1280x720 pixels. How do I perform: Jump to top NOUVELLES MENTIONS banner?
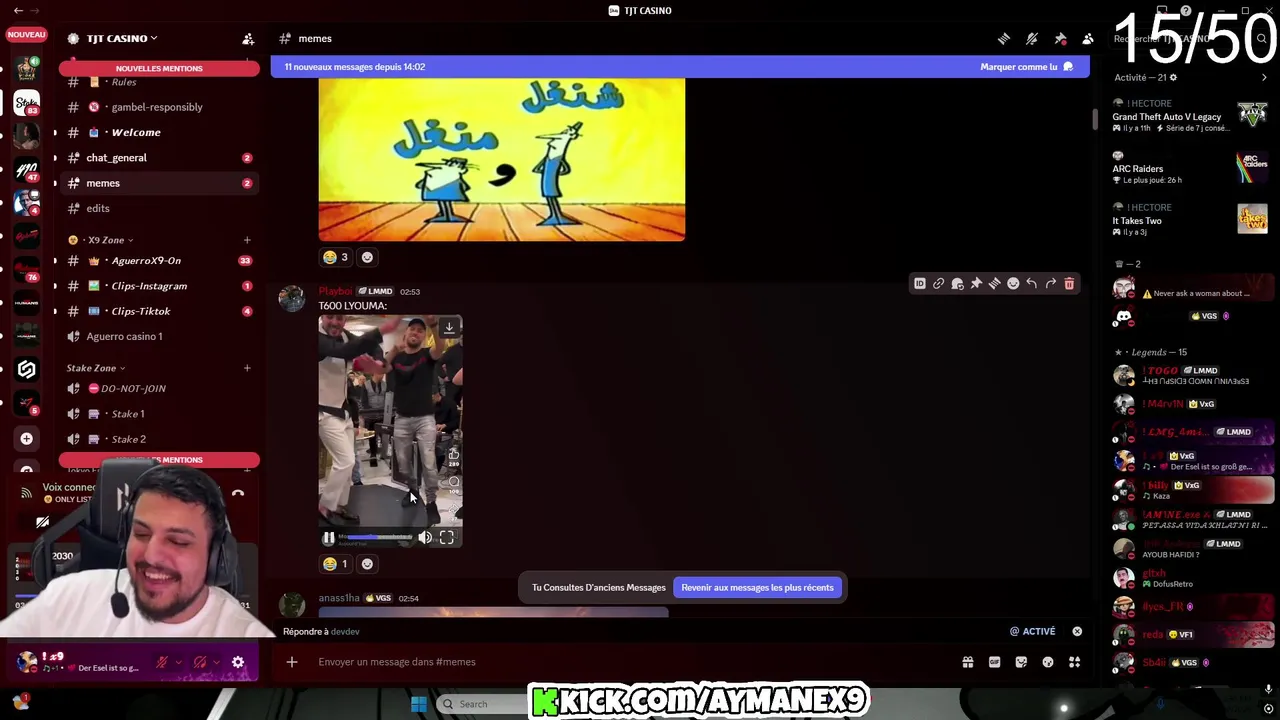(159, 68)
